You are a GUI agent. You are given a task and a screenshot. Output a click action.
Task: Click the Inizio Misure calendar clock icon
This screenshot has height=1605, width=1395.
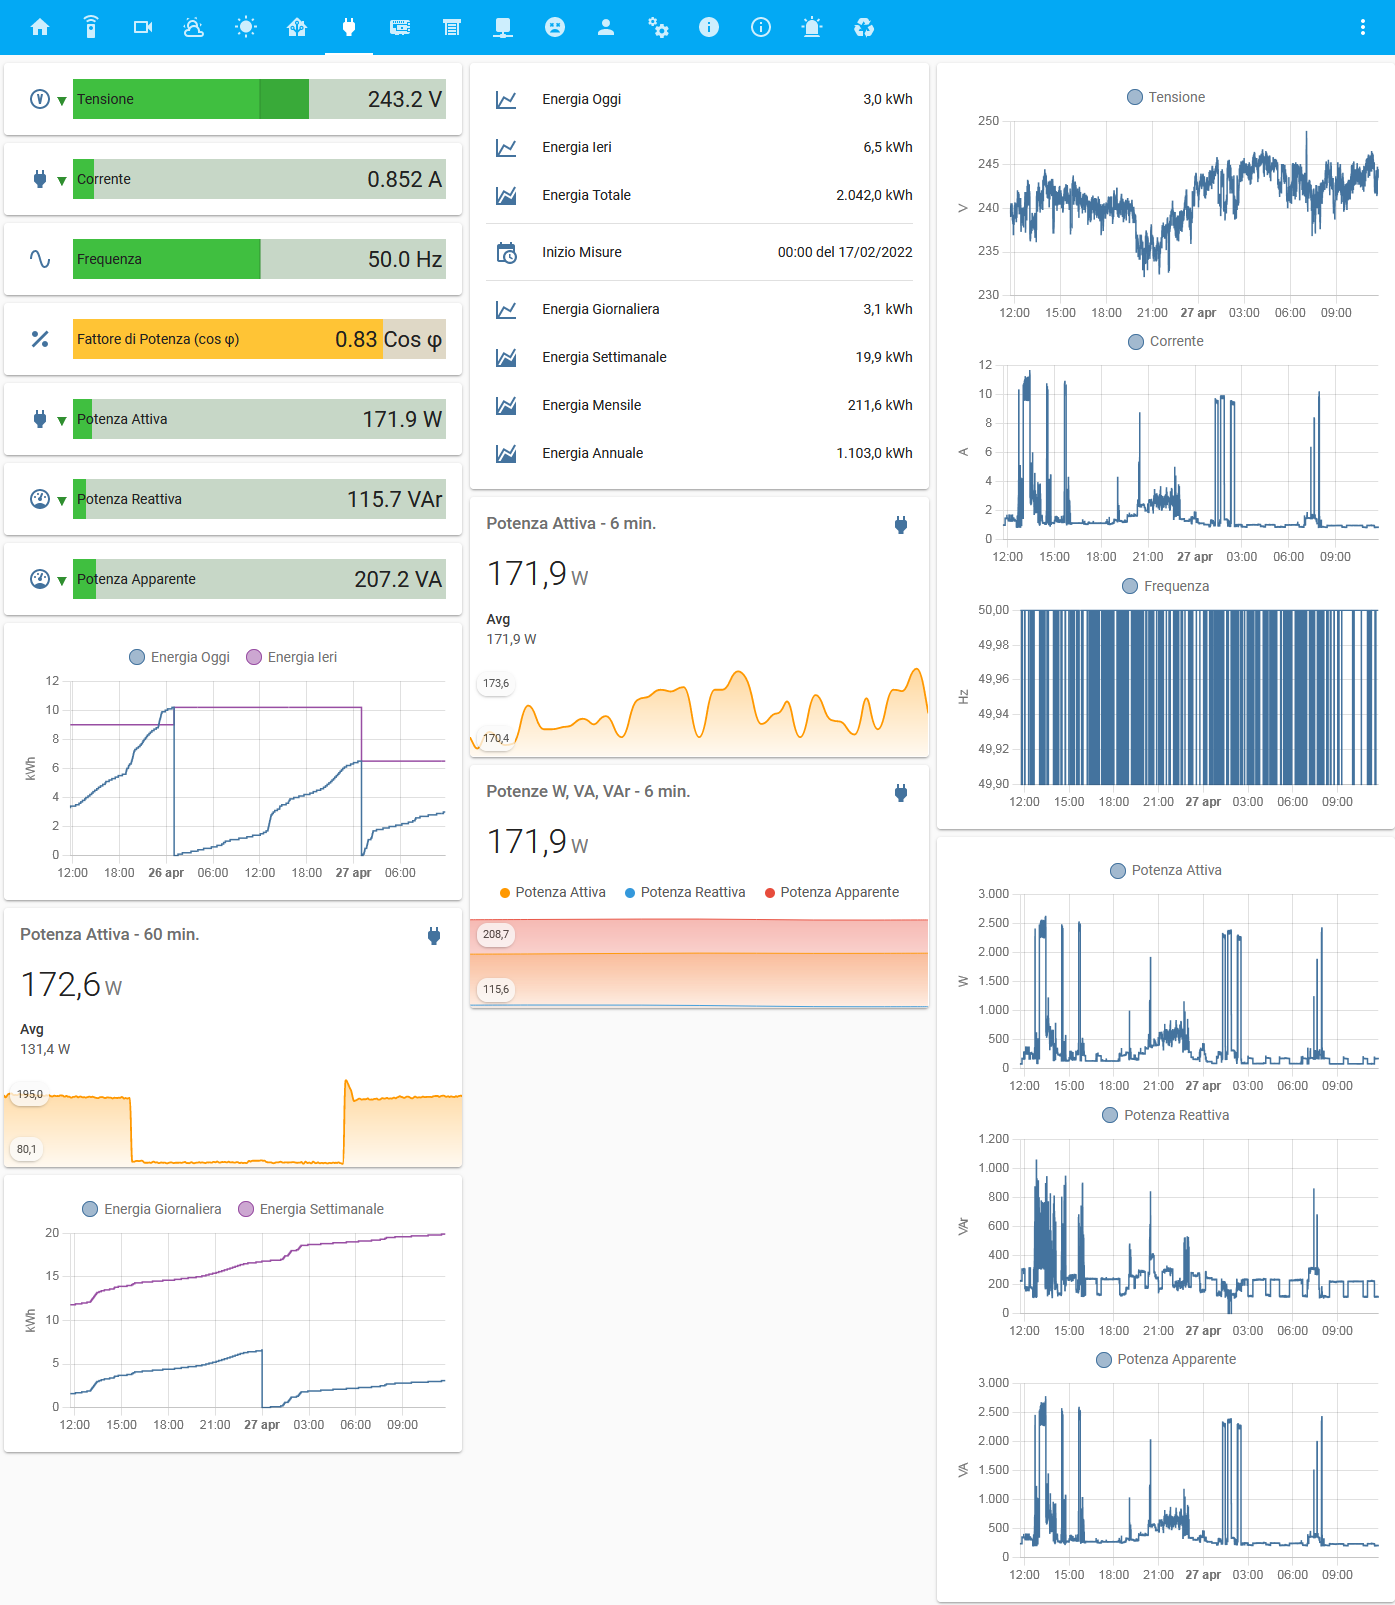pyautogui.click(x=507, y=252)
